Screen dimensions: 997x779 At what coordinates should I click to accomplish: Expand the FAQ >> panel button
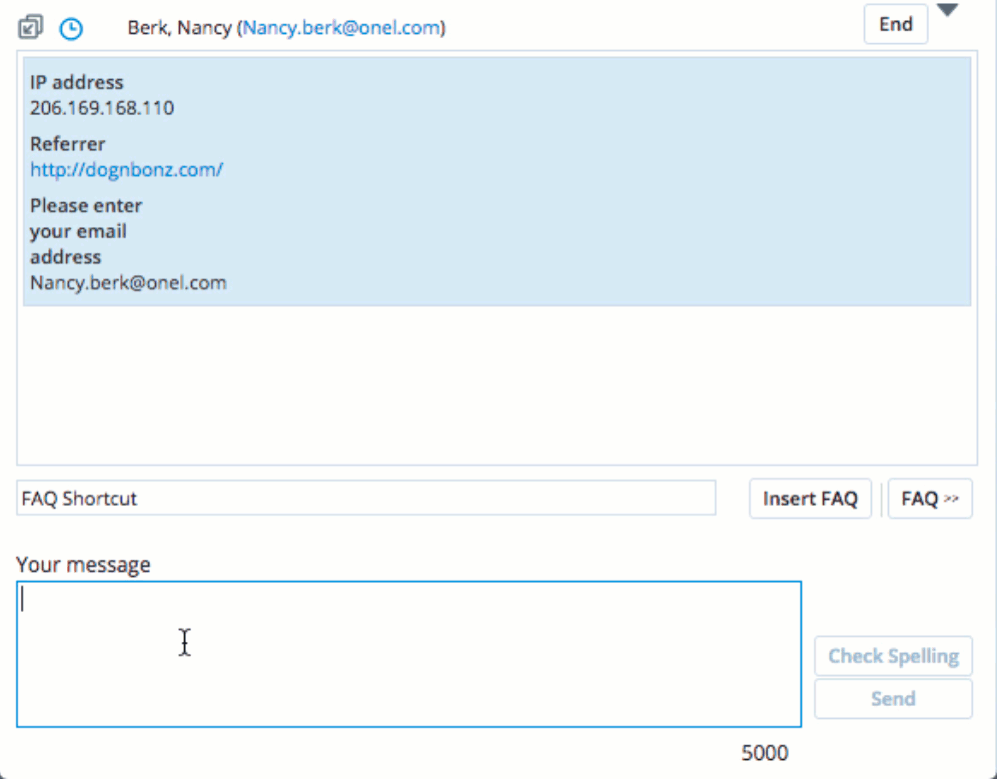[x=930, y=499]
